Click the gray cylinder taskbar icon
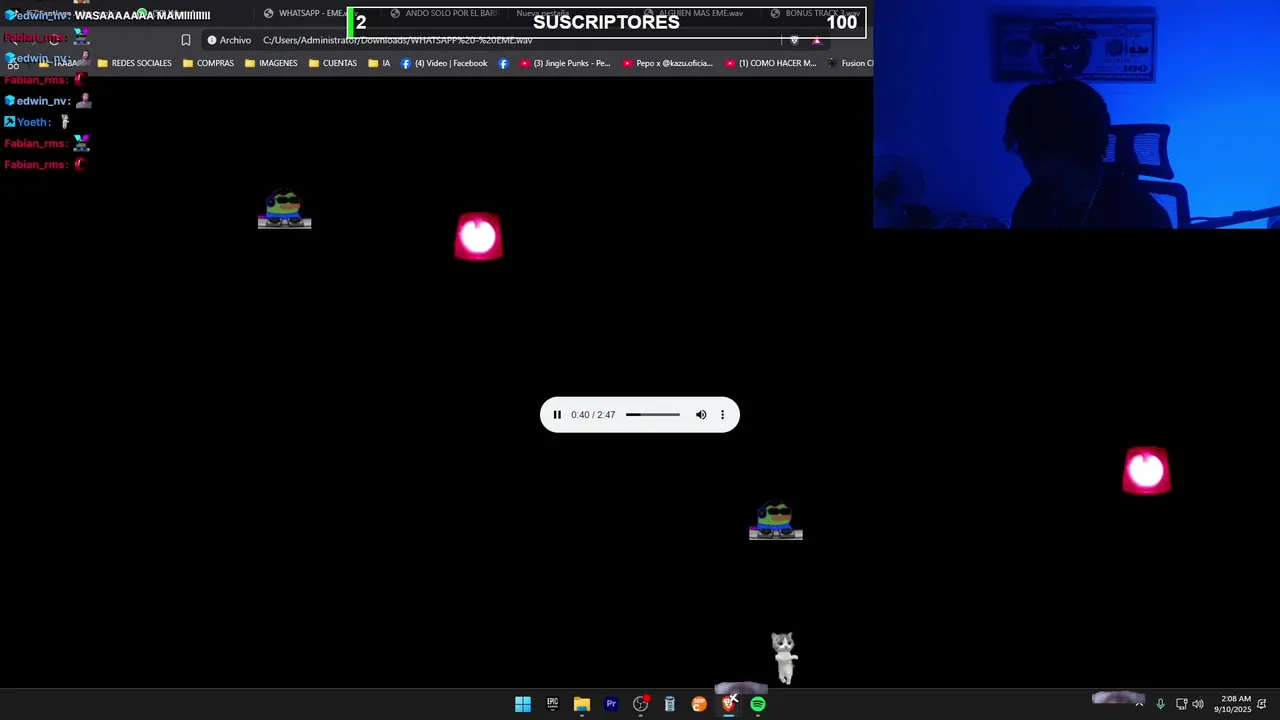1280x720 pixels. [x=670, y=704]
